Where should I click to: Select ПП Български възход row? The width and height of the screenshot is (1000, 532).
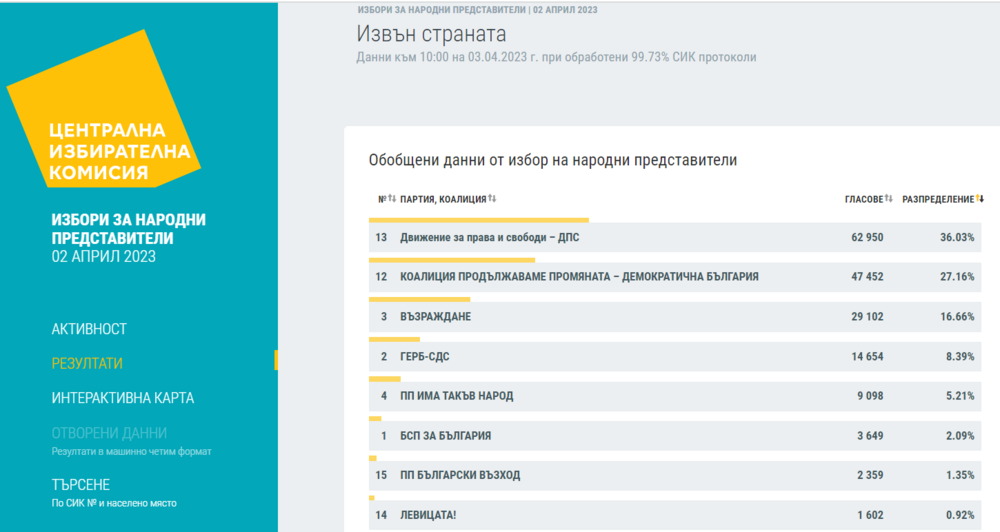(x=675, y=475)
